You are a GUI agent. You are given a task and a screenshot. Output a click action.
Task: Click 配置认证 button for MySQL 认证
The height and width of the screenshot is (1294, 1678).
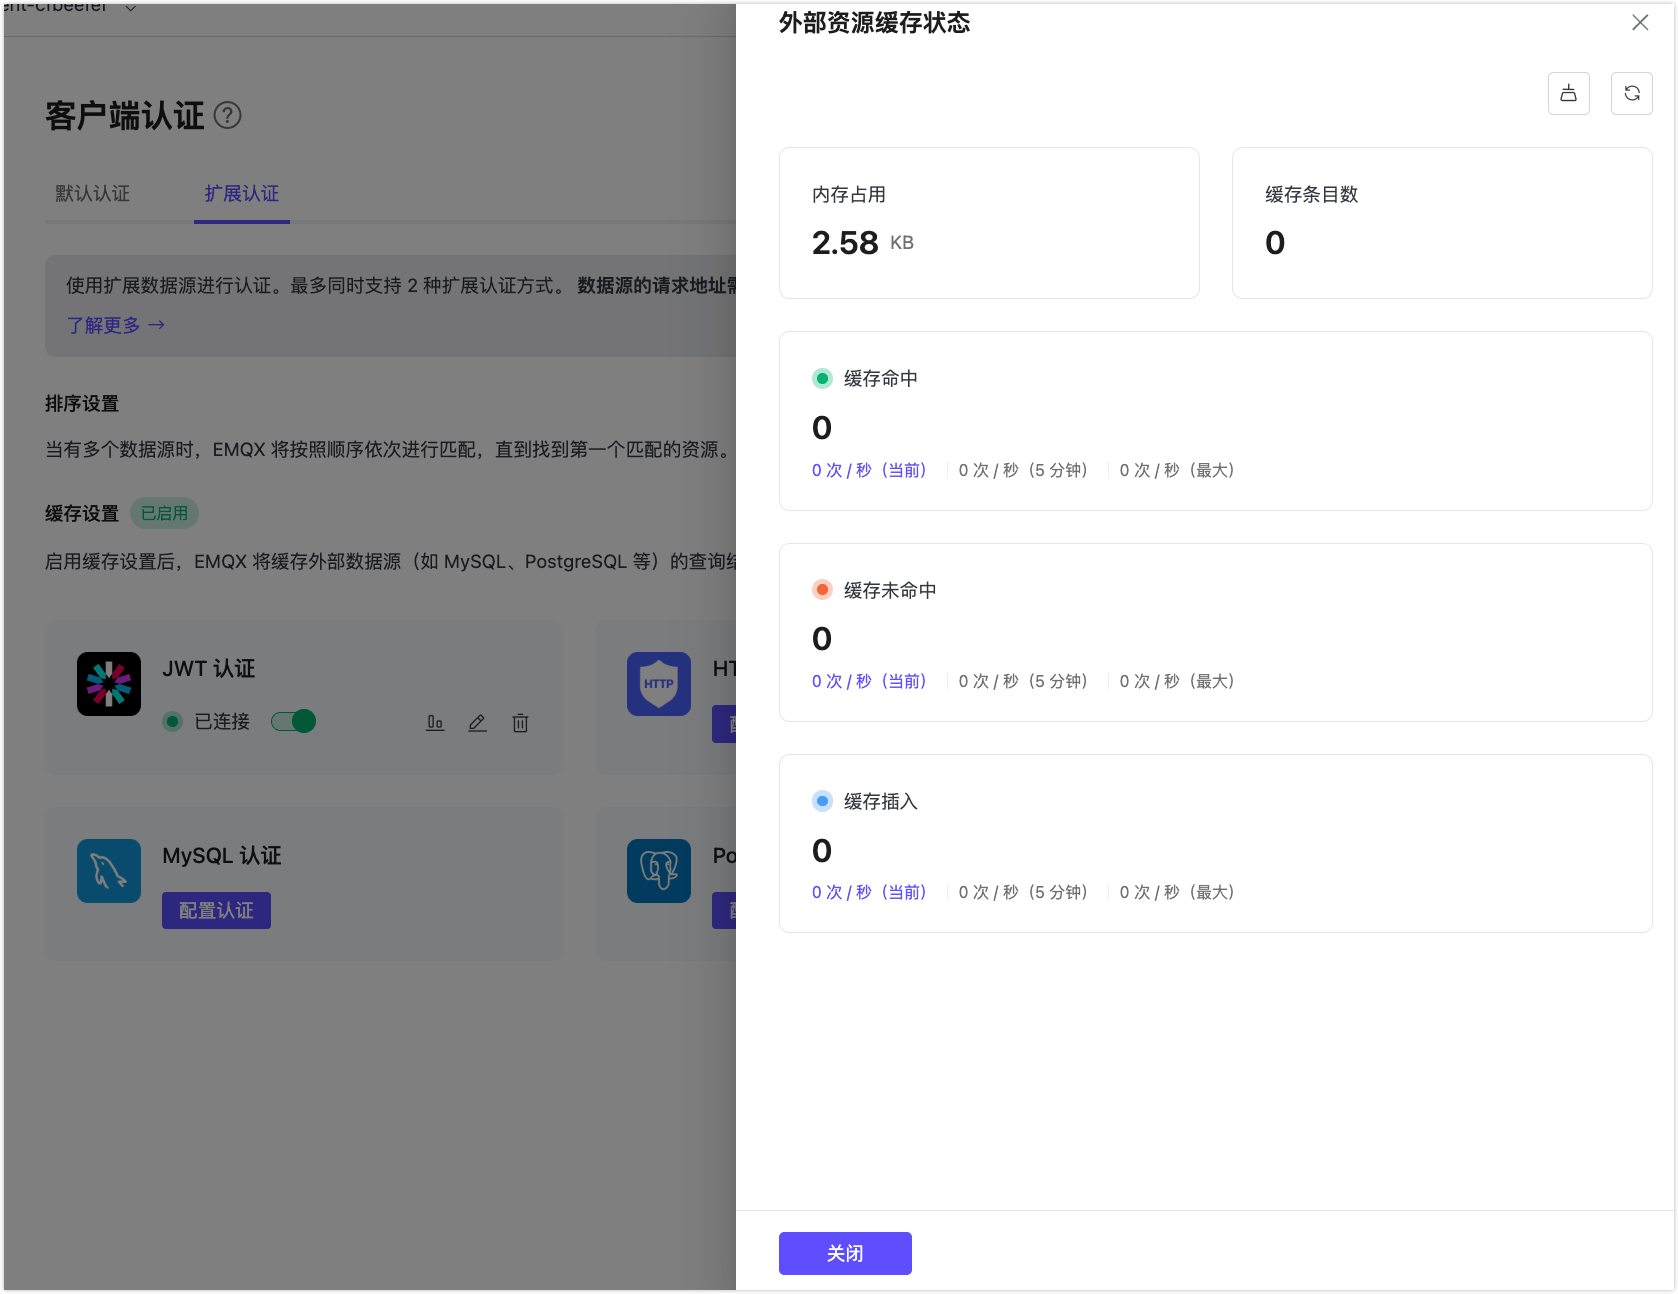216,911
